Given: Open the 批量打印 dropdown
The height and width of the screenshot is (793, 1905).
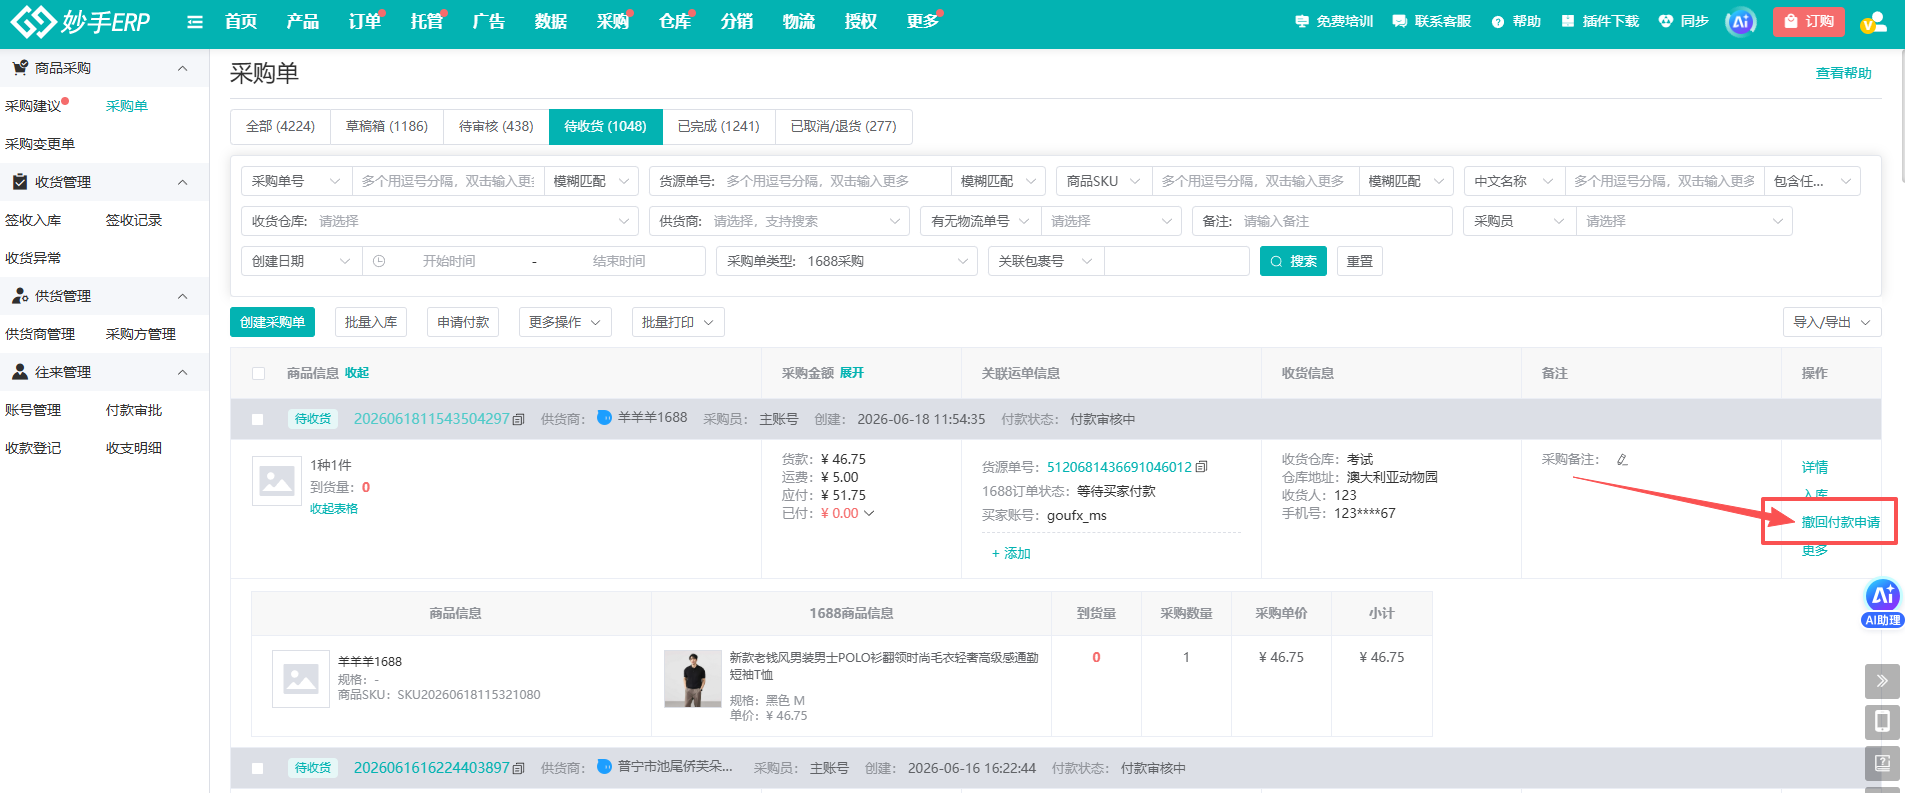Looking at the screenshot, I should (x=678, y=322).
